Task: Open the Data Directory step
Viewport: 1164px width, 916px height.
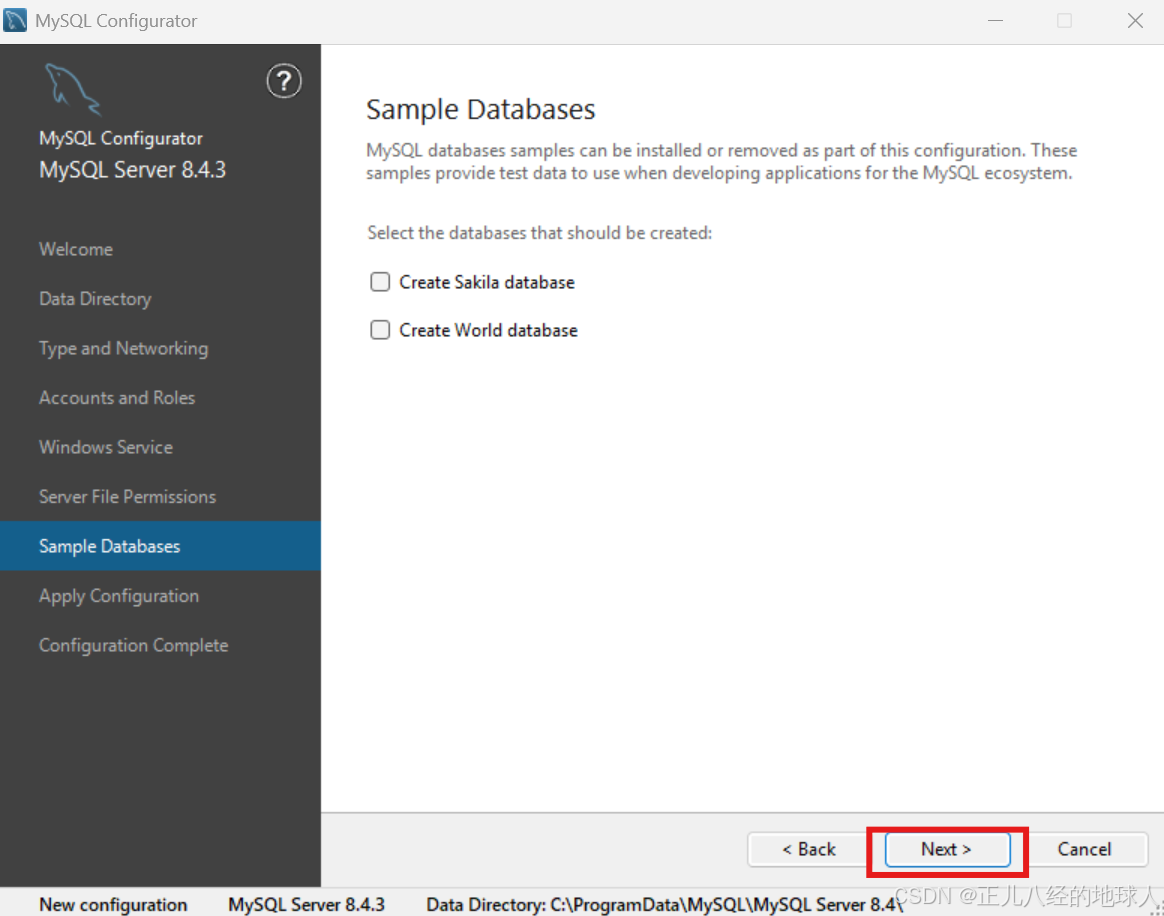Action: point(95,299)
